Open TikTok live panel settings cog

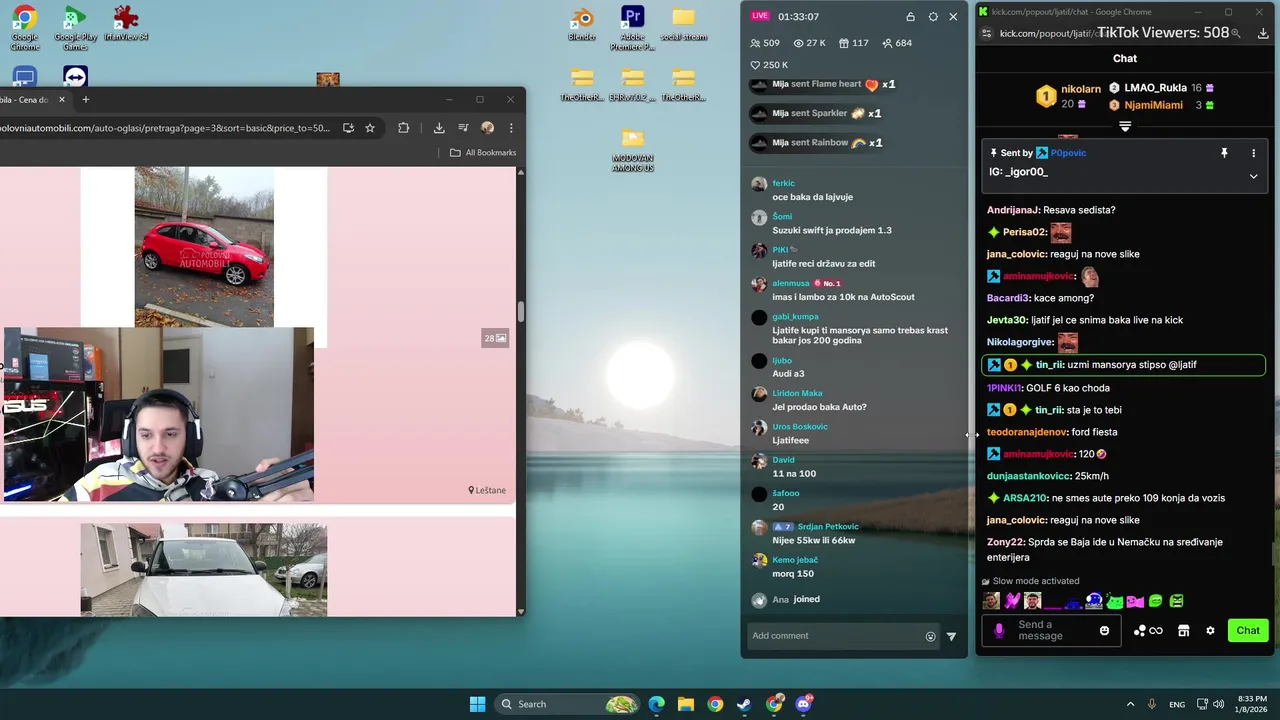933,17
